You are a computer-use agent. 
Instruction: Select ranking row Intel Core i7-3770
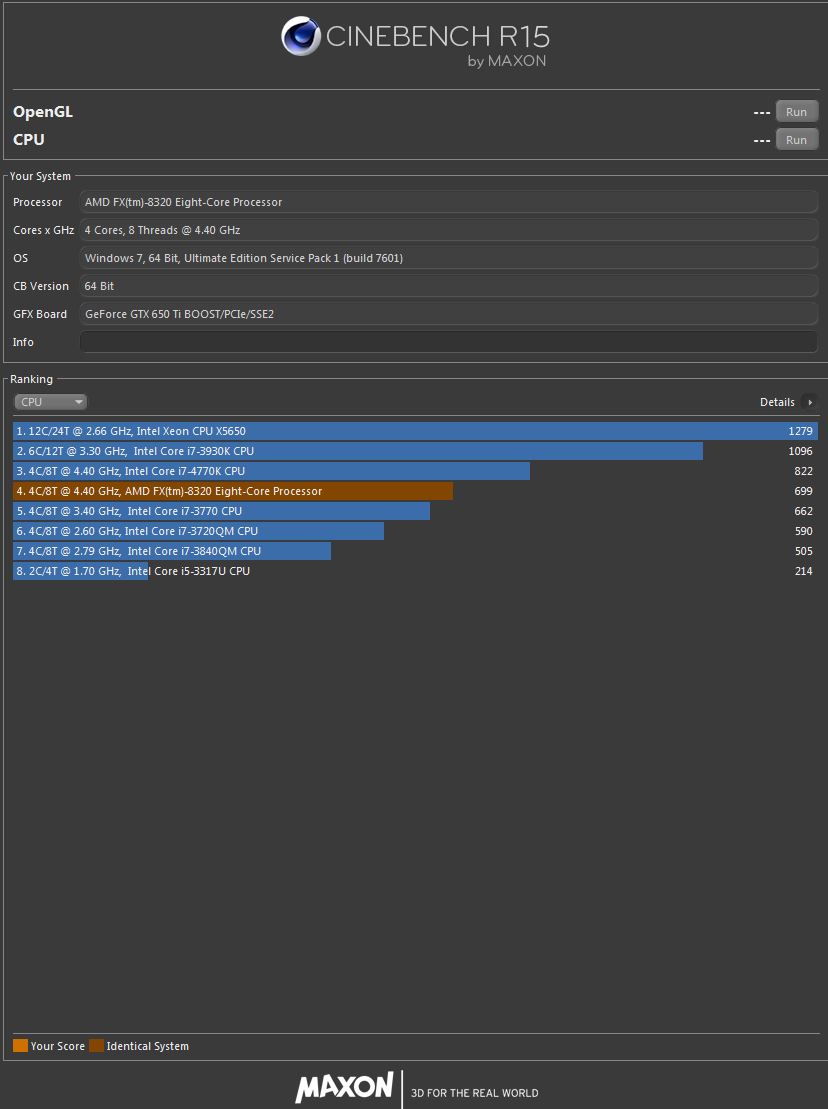[x=415, y=511]
